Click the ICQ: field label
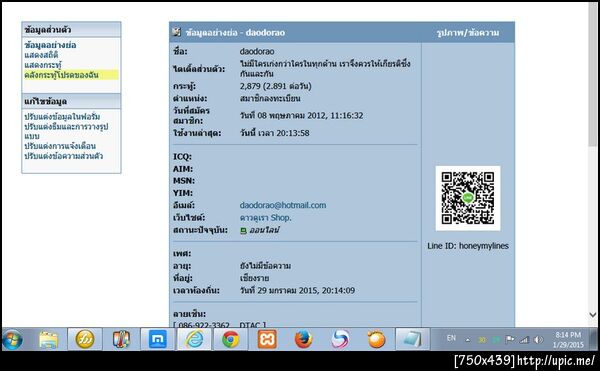 click(x=182, y=157)
